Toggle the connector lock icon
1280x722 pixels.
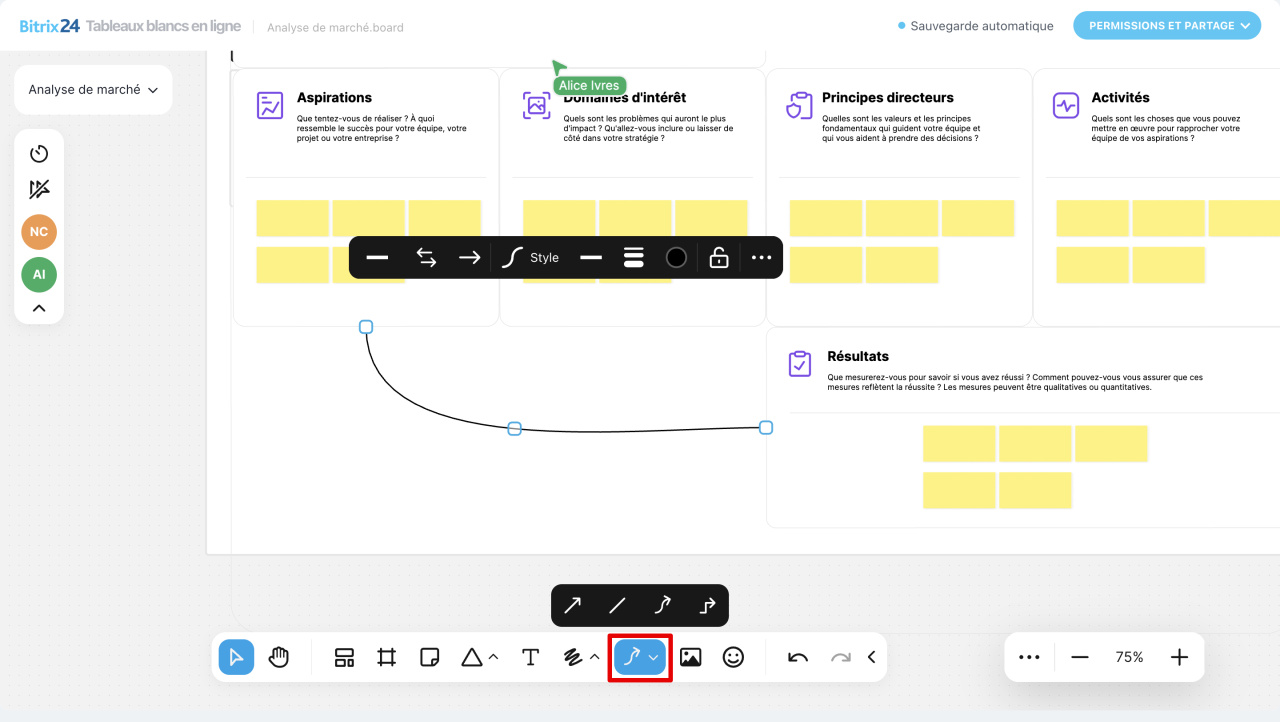[x=719, y=258]
